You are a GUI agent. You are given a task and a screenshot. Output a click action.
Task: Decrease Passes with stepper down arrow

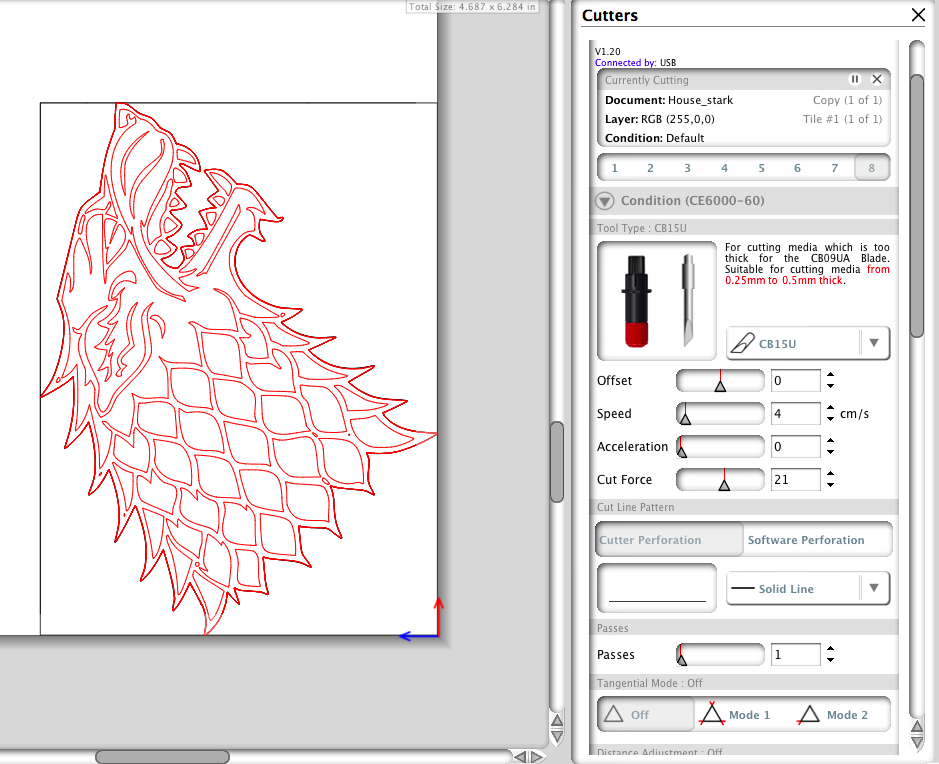(x=831, y=660)
